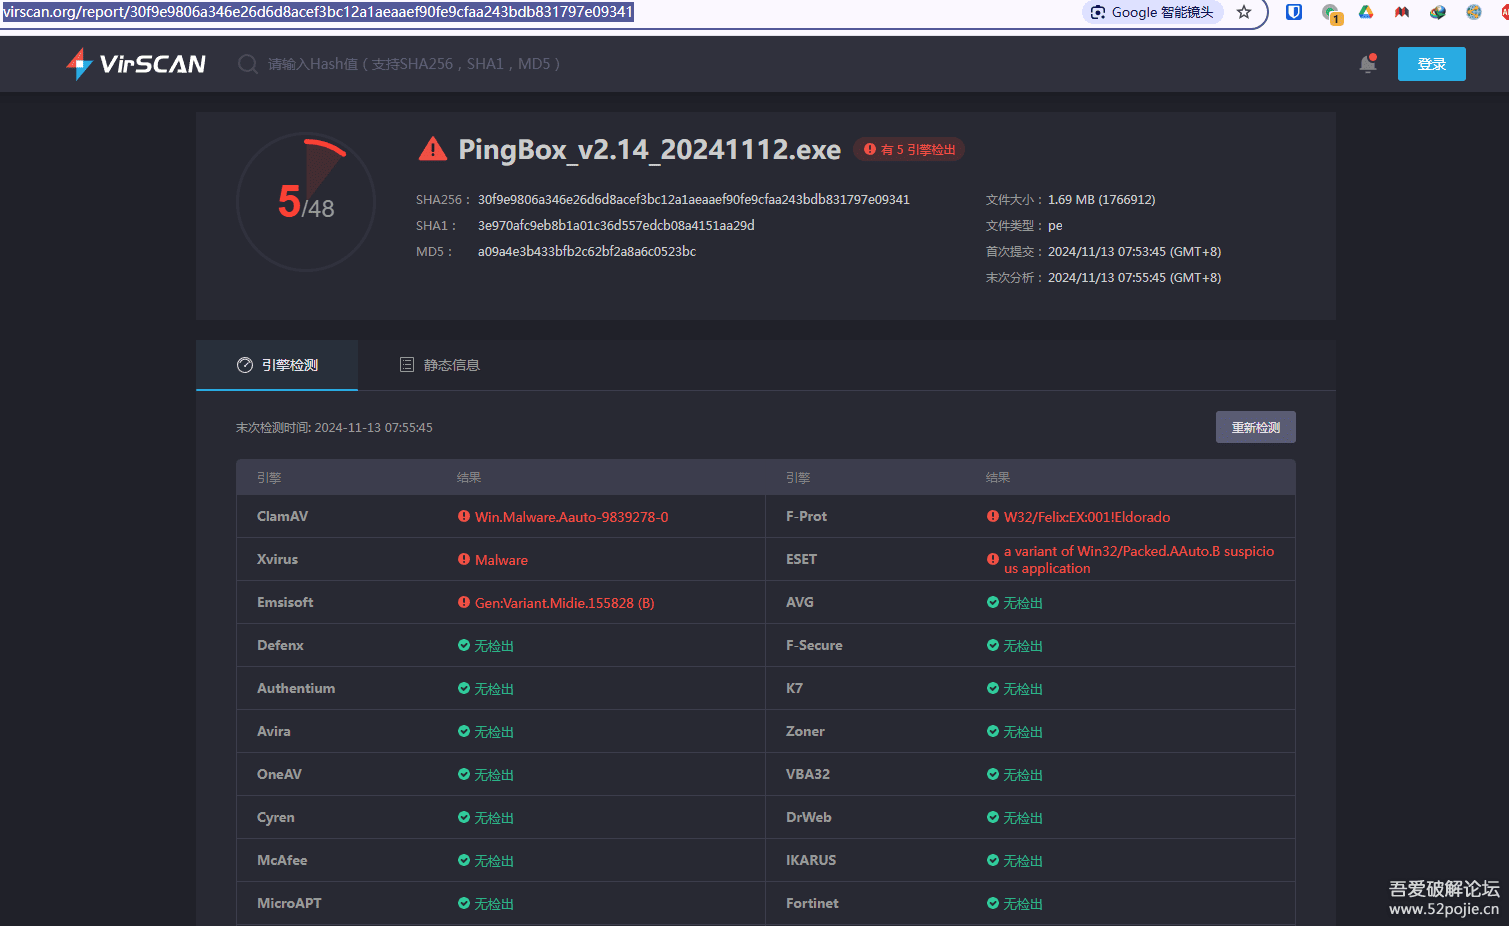The height and width of the screenshot is (926, 1509).
Task: Click the green check icon in DrWeb row
Action: pyautogui.click(x=993, y=817)
